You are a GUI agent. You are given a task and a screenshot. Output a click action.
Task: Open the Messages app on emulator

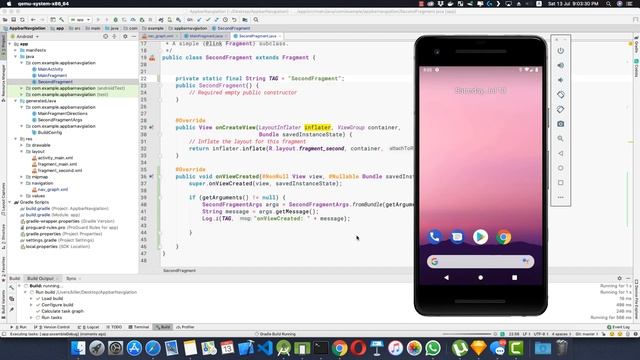(457, 237)
